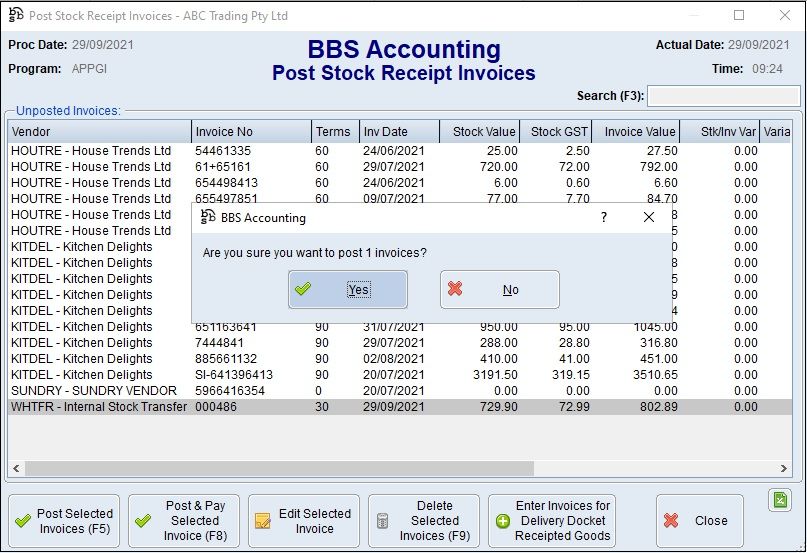Click into the Search (F3) field
This screenshot has width=807, height=553.
[724, 96]
